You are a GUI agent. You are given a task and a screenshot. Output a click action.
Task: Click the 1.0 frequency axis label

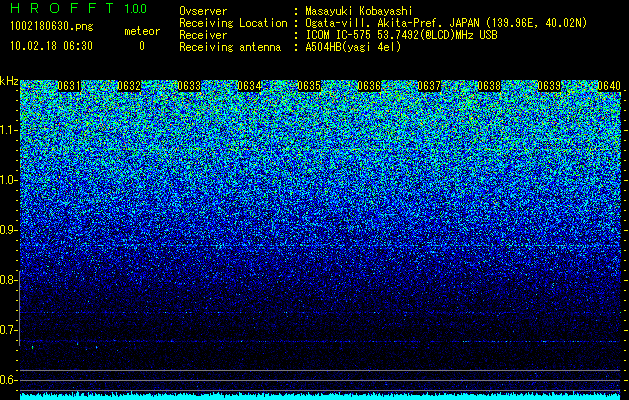click(9, 180)
